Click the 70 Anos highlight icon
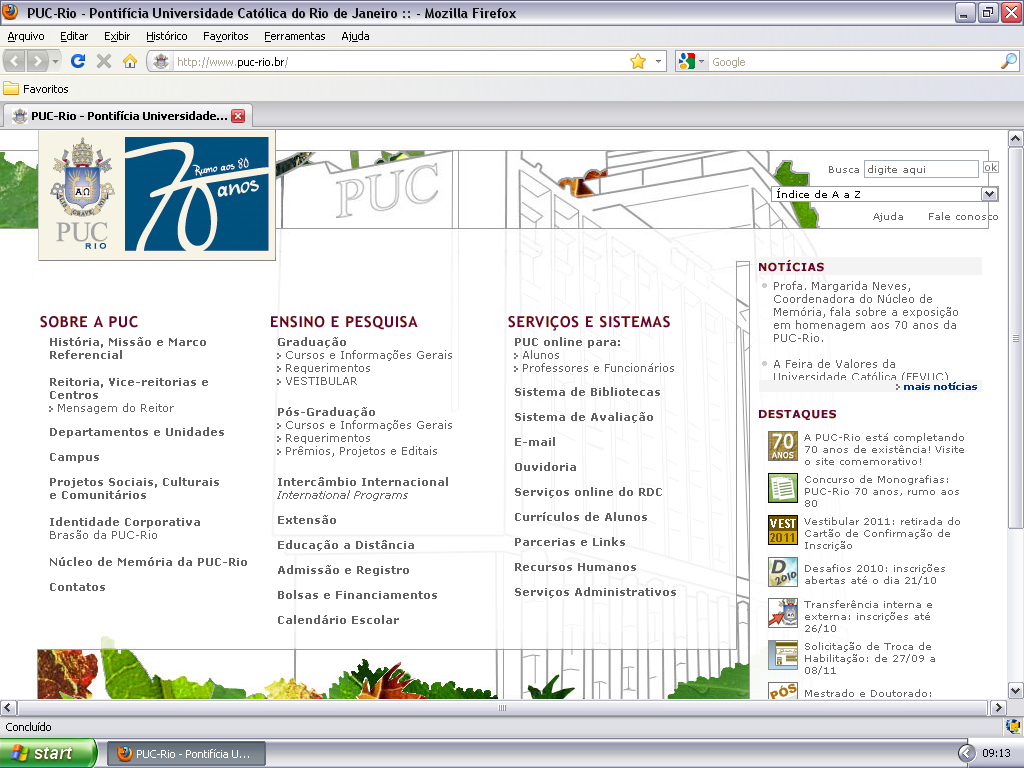 coord(782,446)
